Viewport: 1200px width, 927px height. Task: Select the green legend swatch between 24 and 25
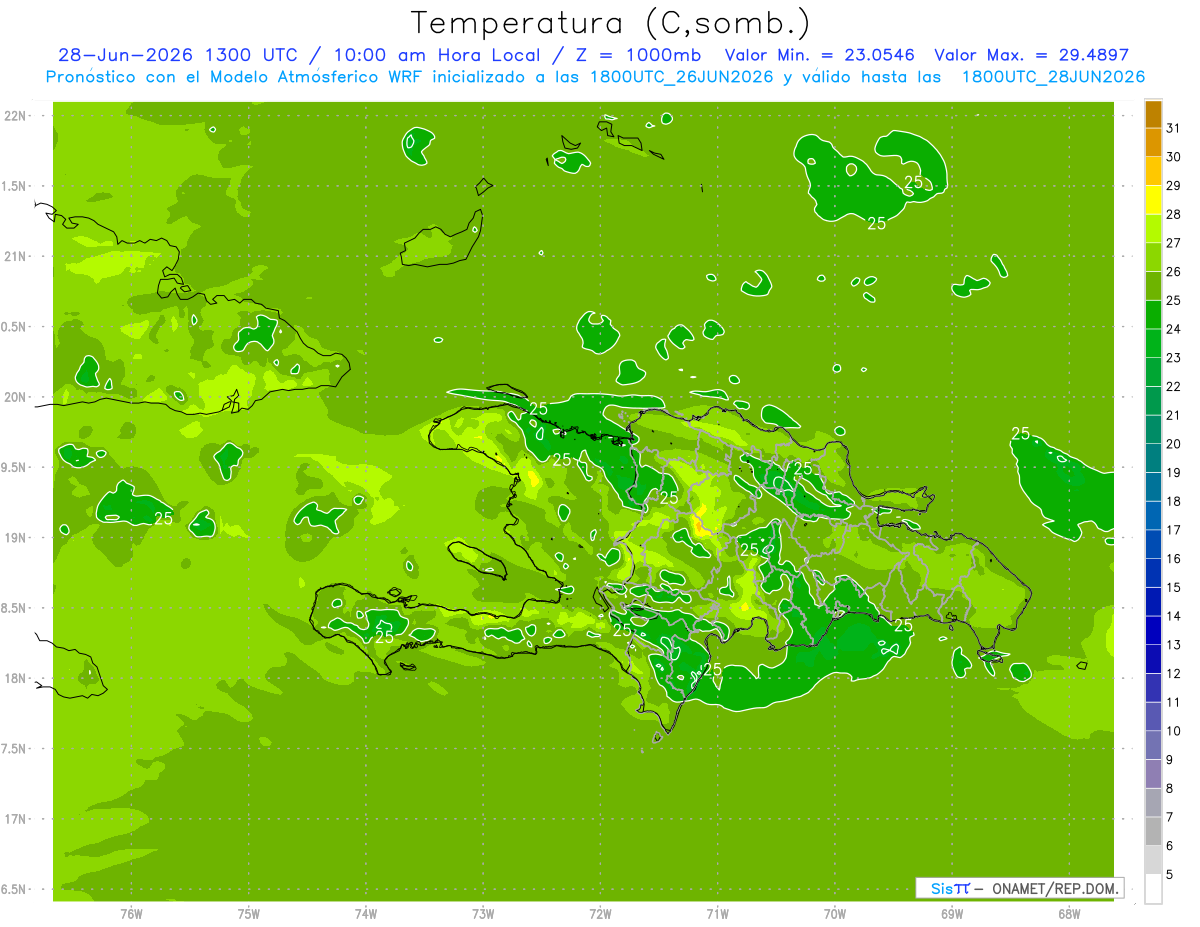(x=1153, y=315)
